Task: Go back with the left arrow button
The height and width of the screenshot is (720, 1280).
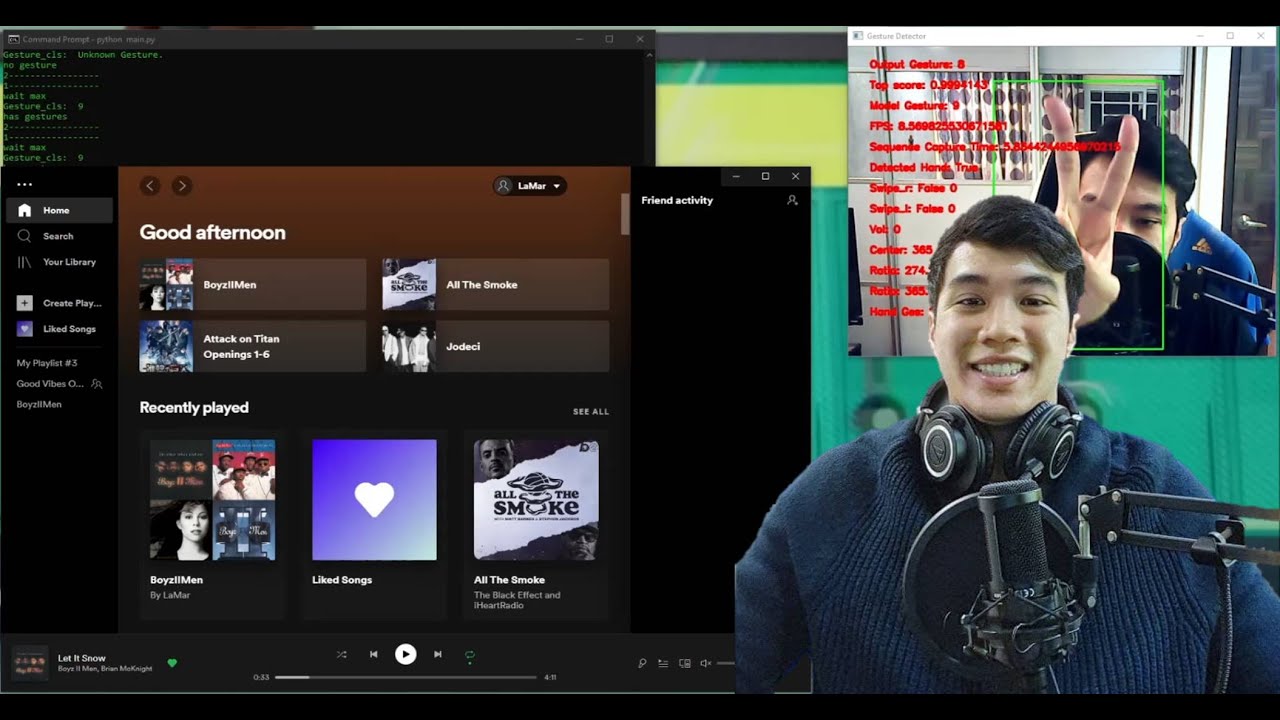Action: 150,185
